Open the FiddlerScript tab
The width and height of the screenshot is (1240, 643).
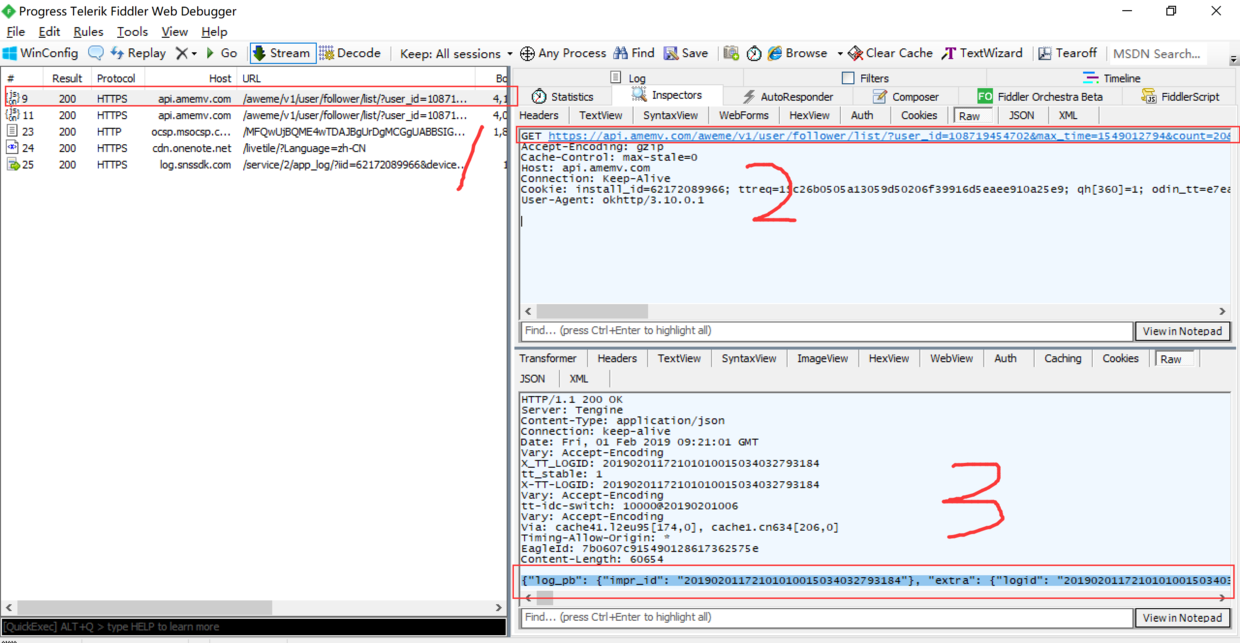(1180, 96)
